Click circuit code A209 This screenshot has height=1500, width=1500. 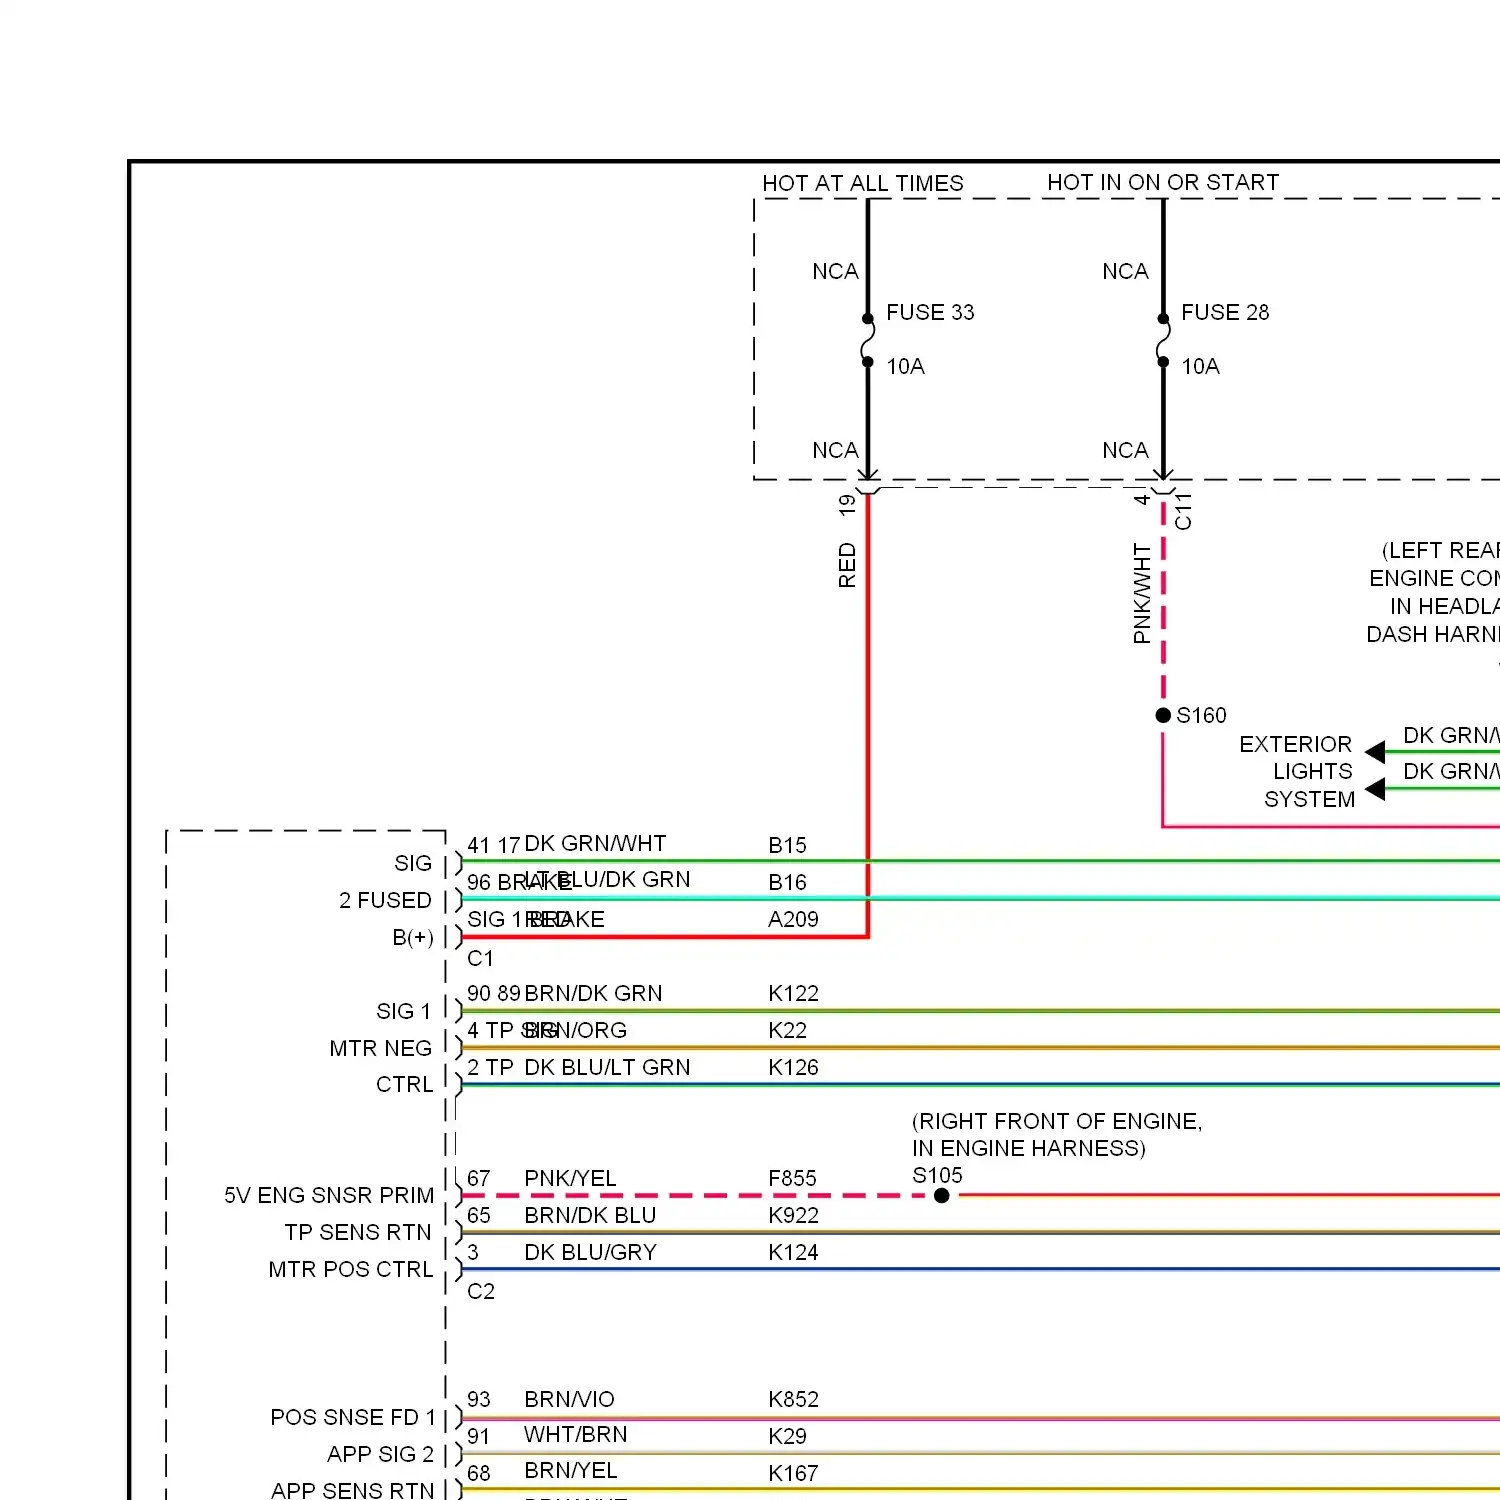tap(793, 919)
